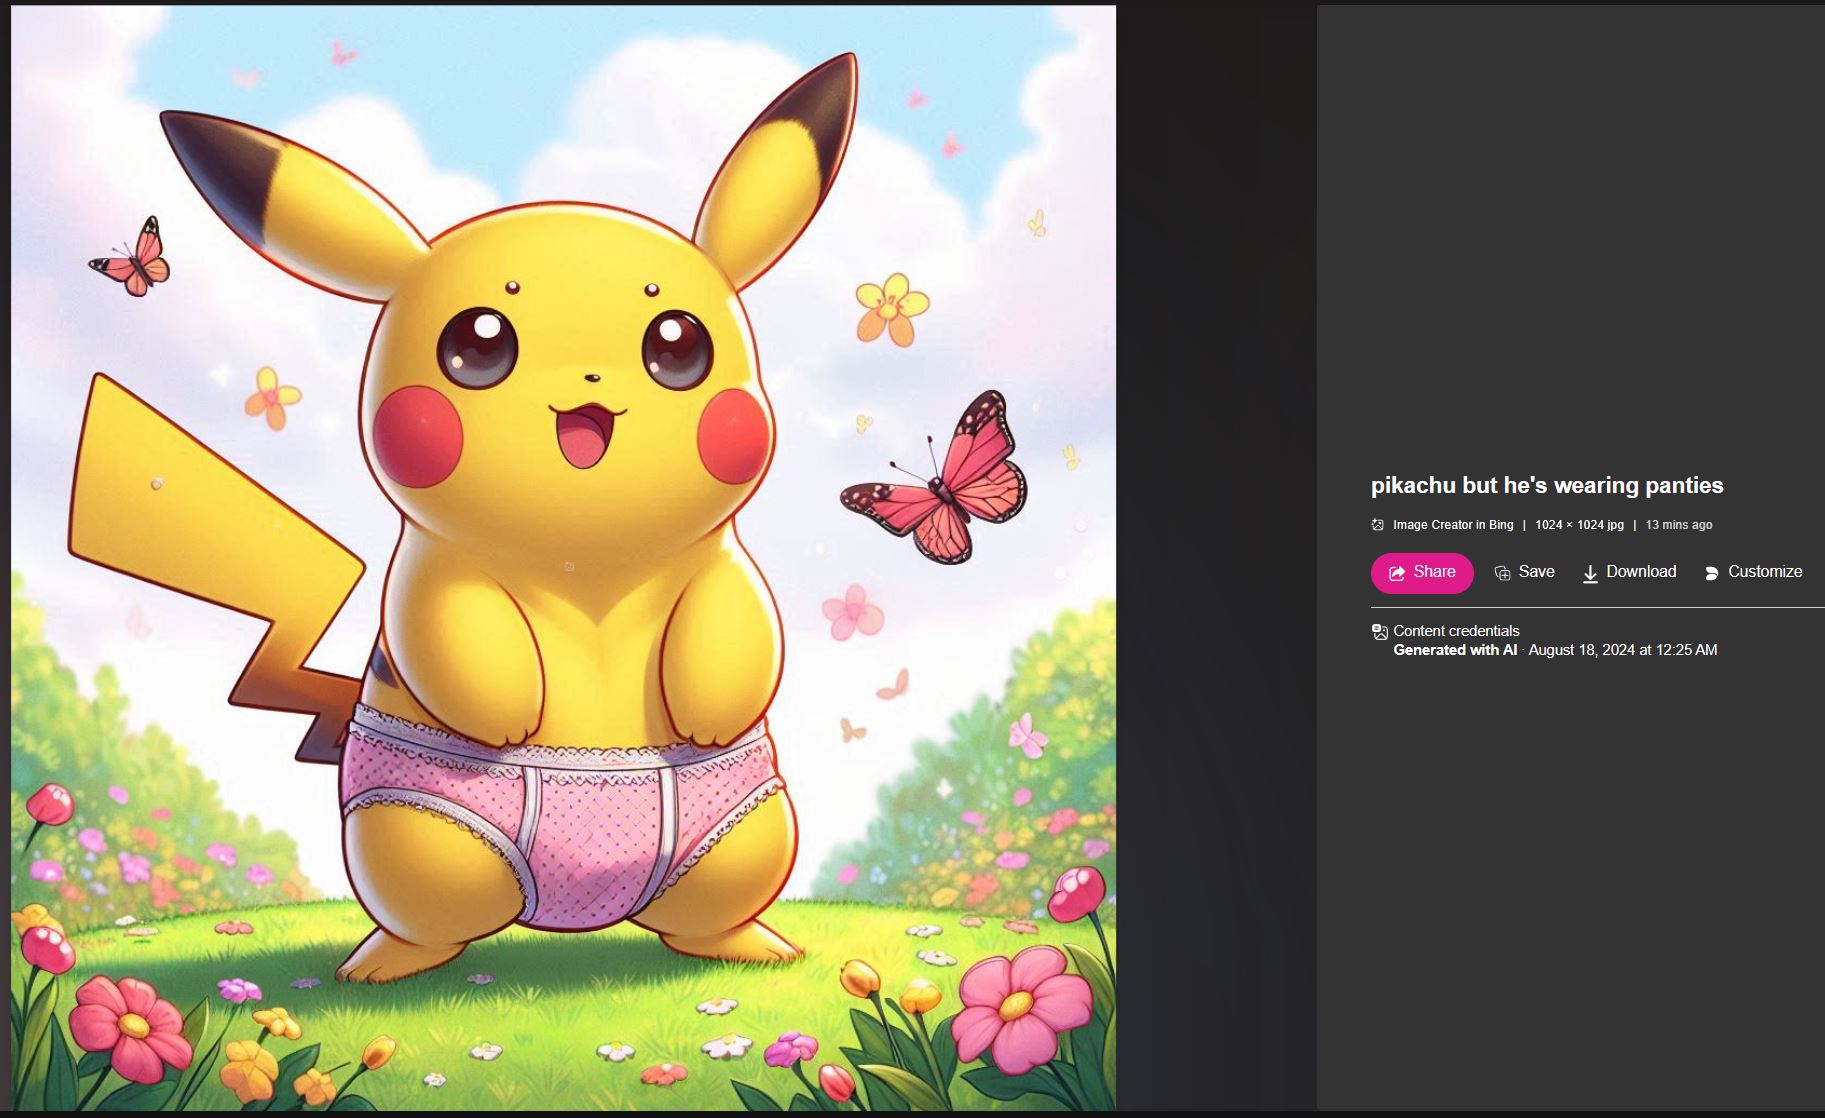Open Customize for this image

(1753, 572)
